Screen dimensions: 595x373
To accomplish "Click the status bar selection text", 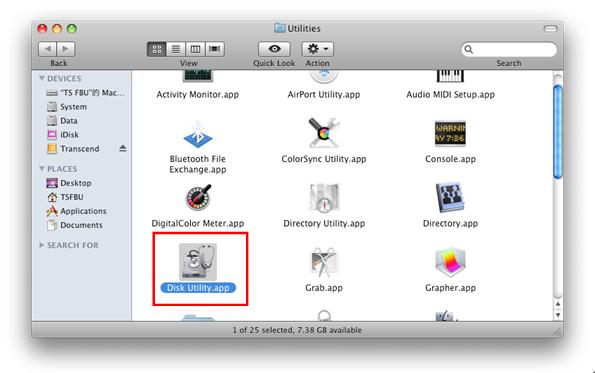I will pos(297,330).
